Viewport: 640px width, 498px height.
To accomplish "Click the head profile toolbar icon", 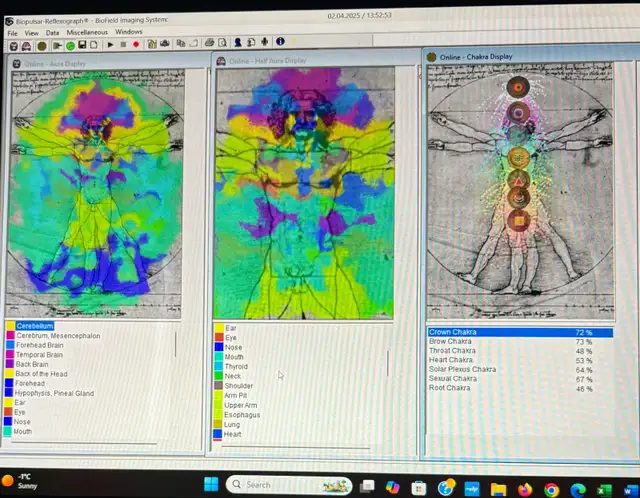I will click(x=251, y=42).
